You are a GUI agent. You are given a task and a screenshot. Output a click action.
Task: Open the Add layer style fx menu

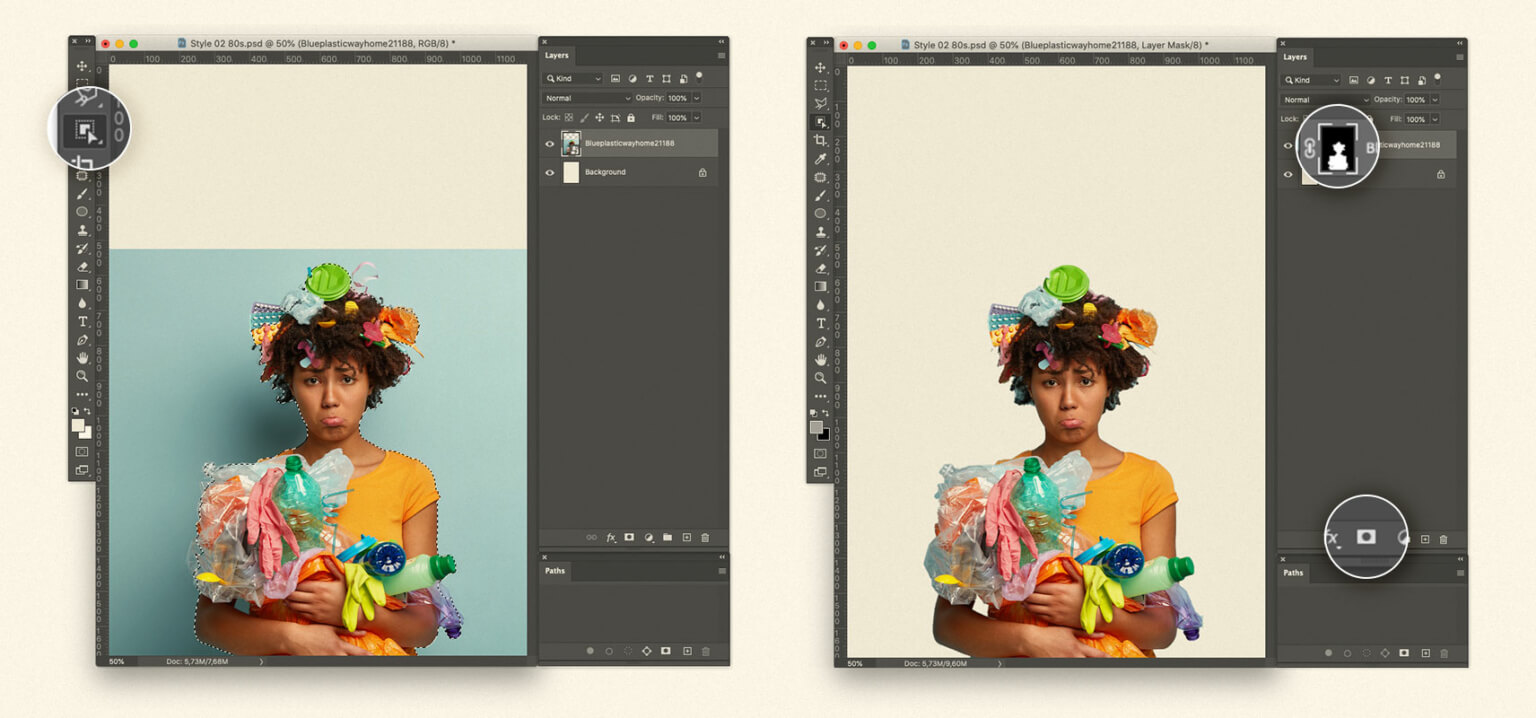(x=610, y=537)
